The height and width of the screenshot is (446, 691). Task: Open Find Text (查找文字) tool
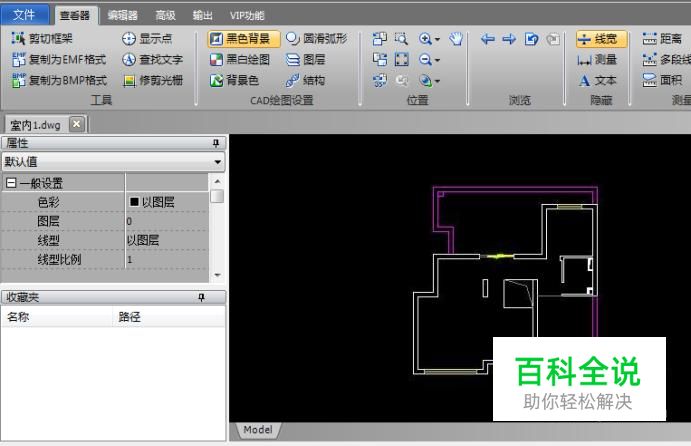point(152,59)
